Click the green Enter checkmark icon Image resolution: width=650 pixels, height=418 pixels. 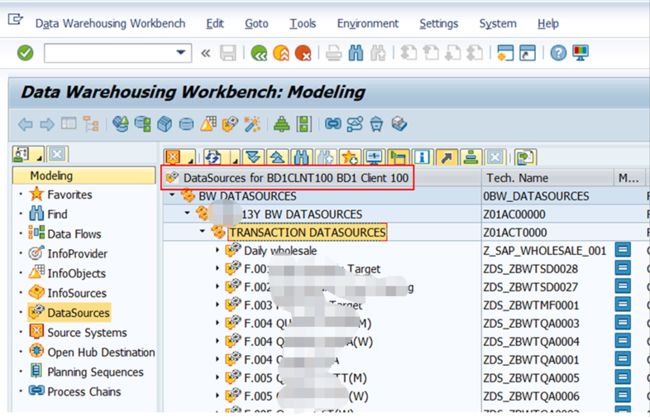25,53
